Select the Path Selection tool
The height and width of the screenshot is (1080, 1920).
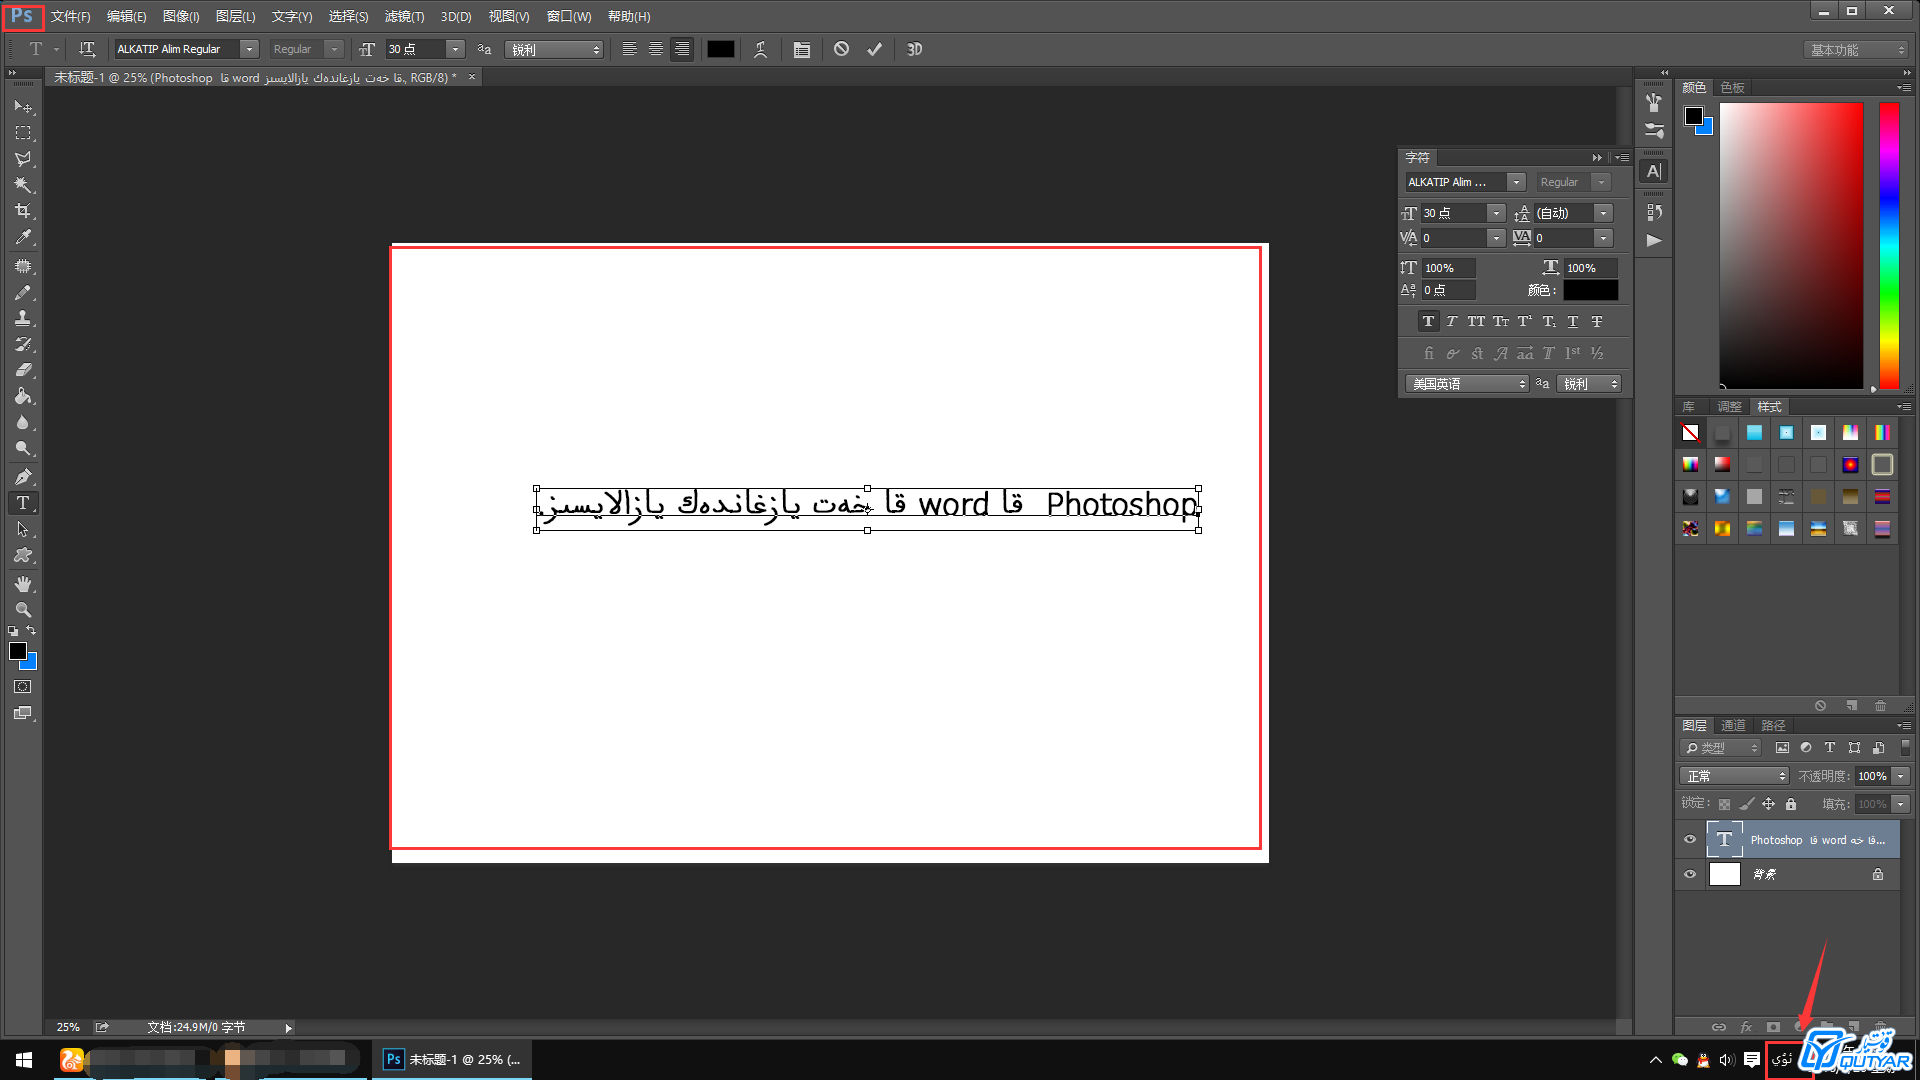pyautogui.click(x=23, y=529)
